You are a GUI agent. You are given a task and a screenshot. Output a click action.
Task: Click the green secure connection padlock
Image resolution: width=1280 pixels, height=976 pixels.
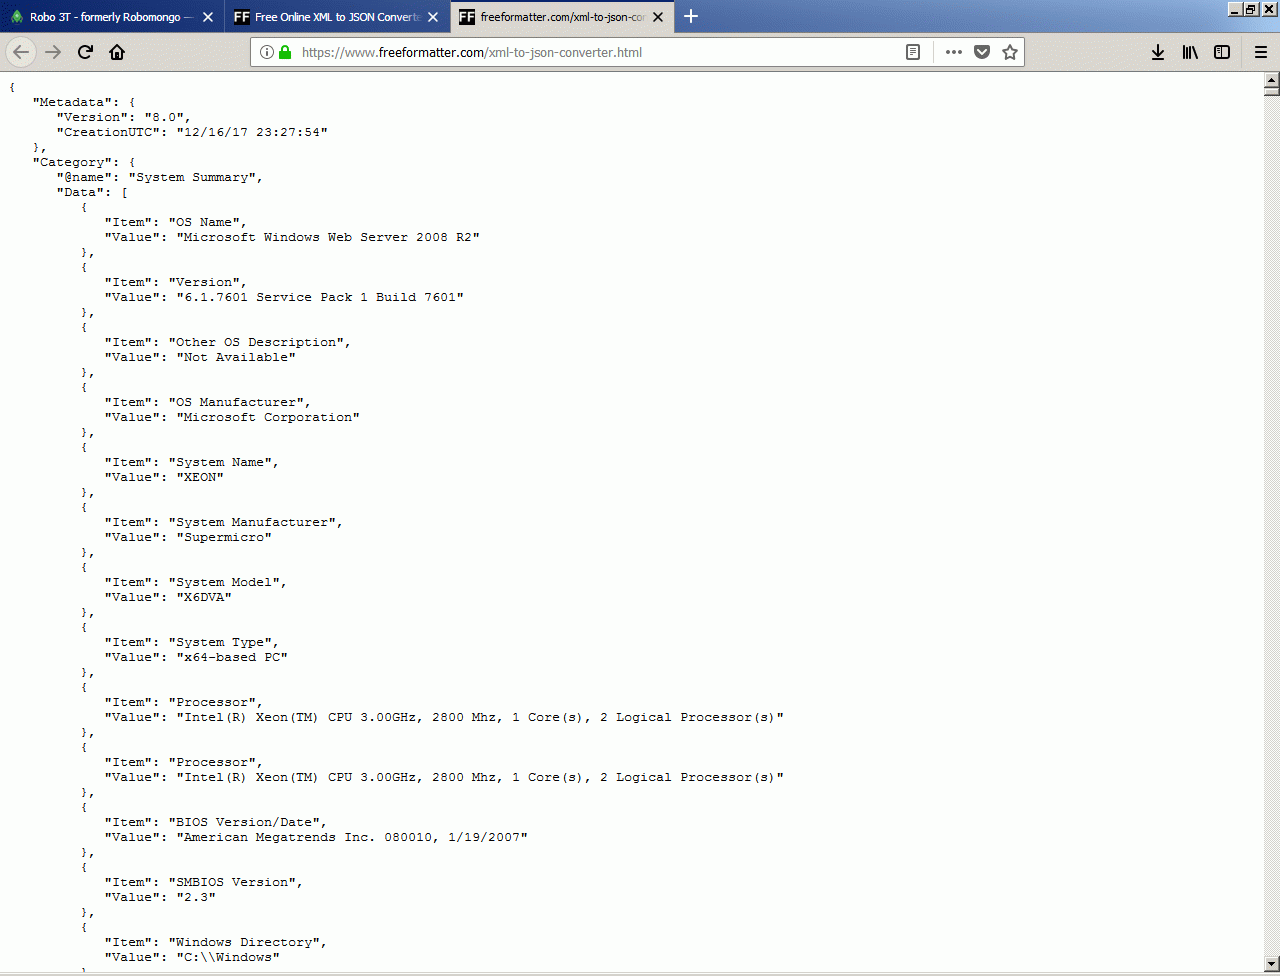pyautogui.click(x=285, y=52)
